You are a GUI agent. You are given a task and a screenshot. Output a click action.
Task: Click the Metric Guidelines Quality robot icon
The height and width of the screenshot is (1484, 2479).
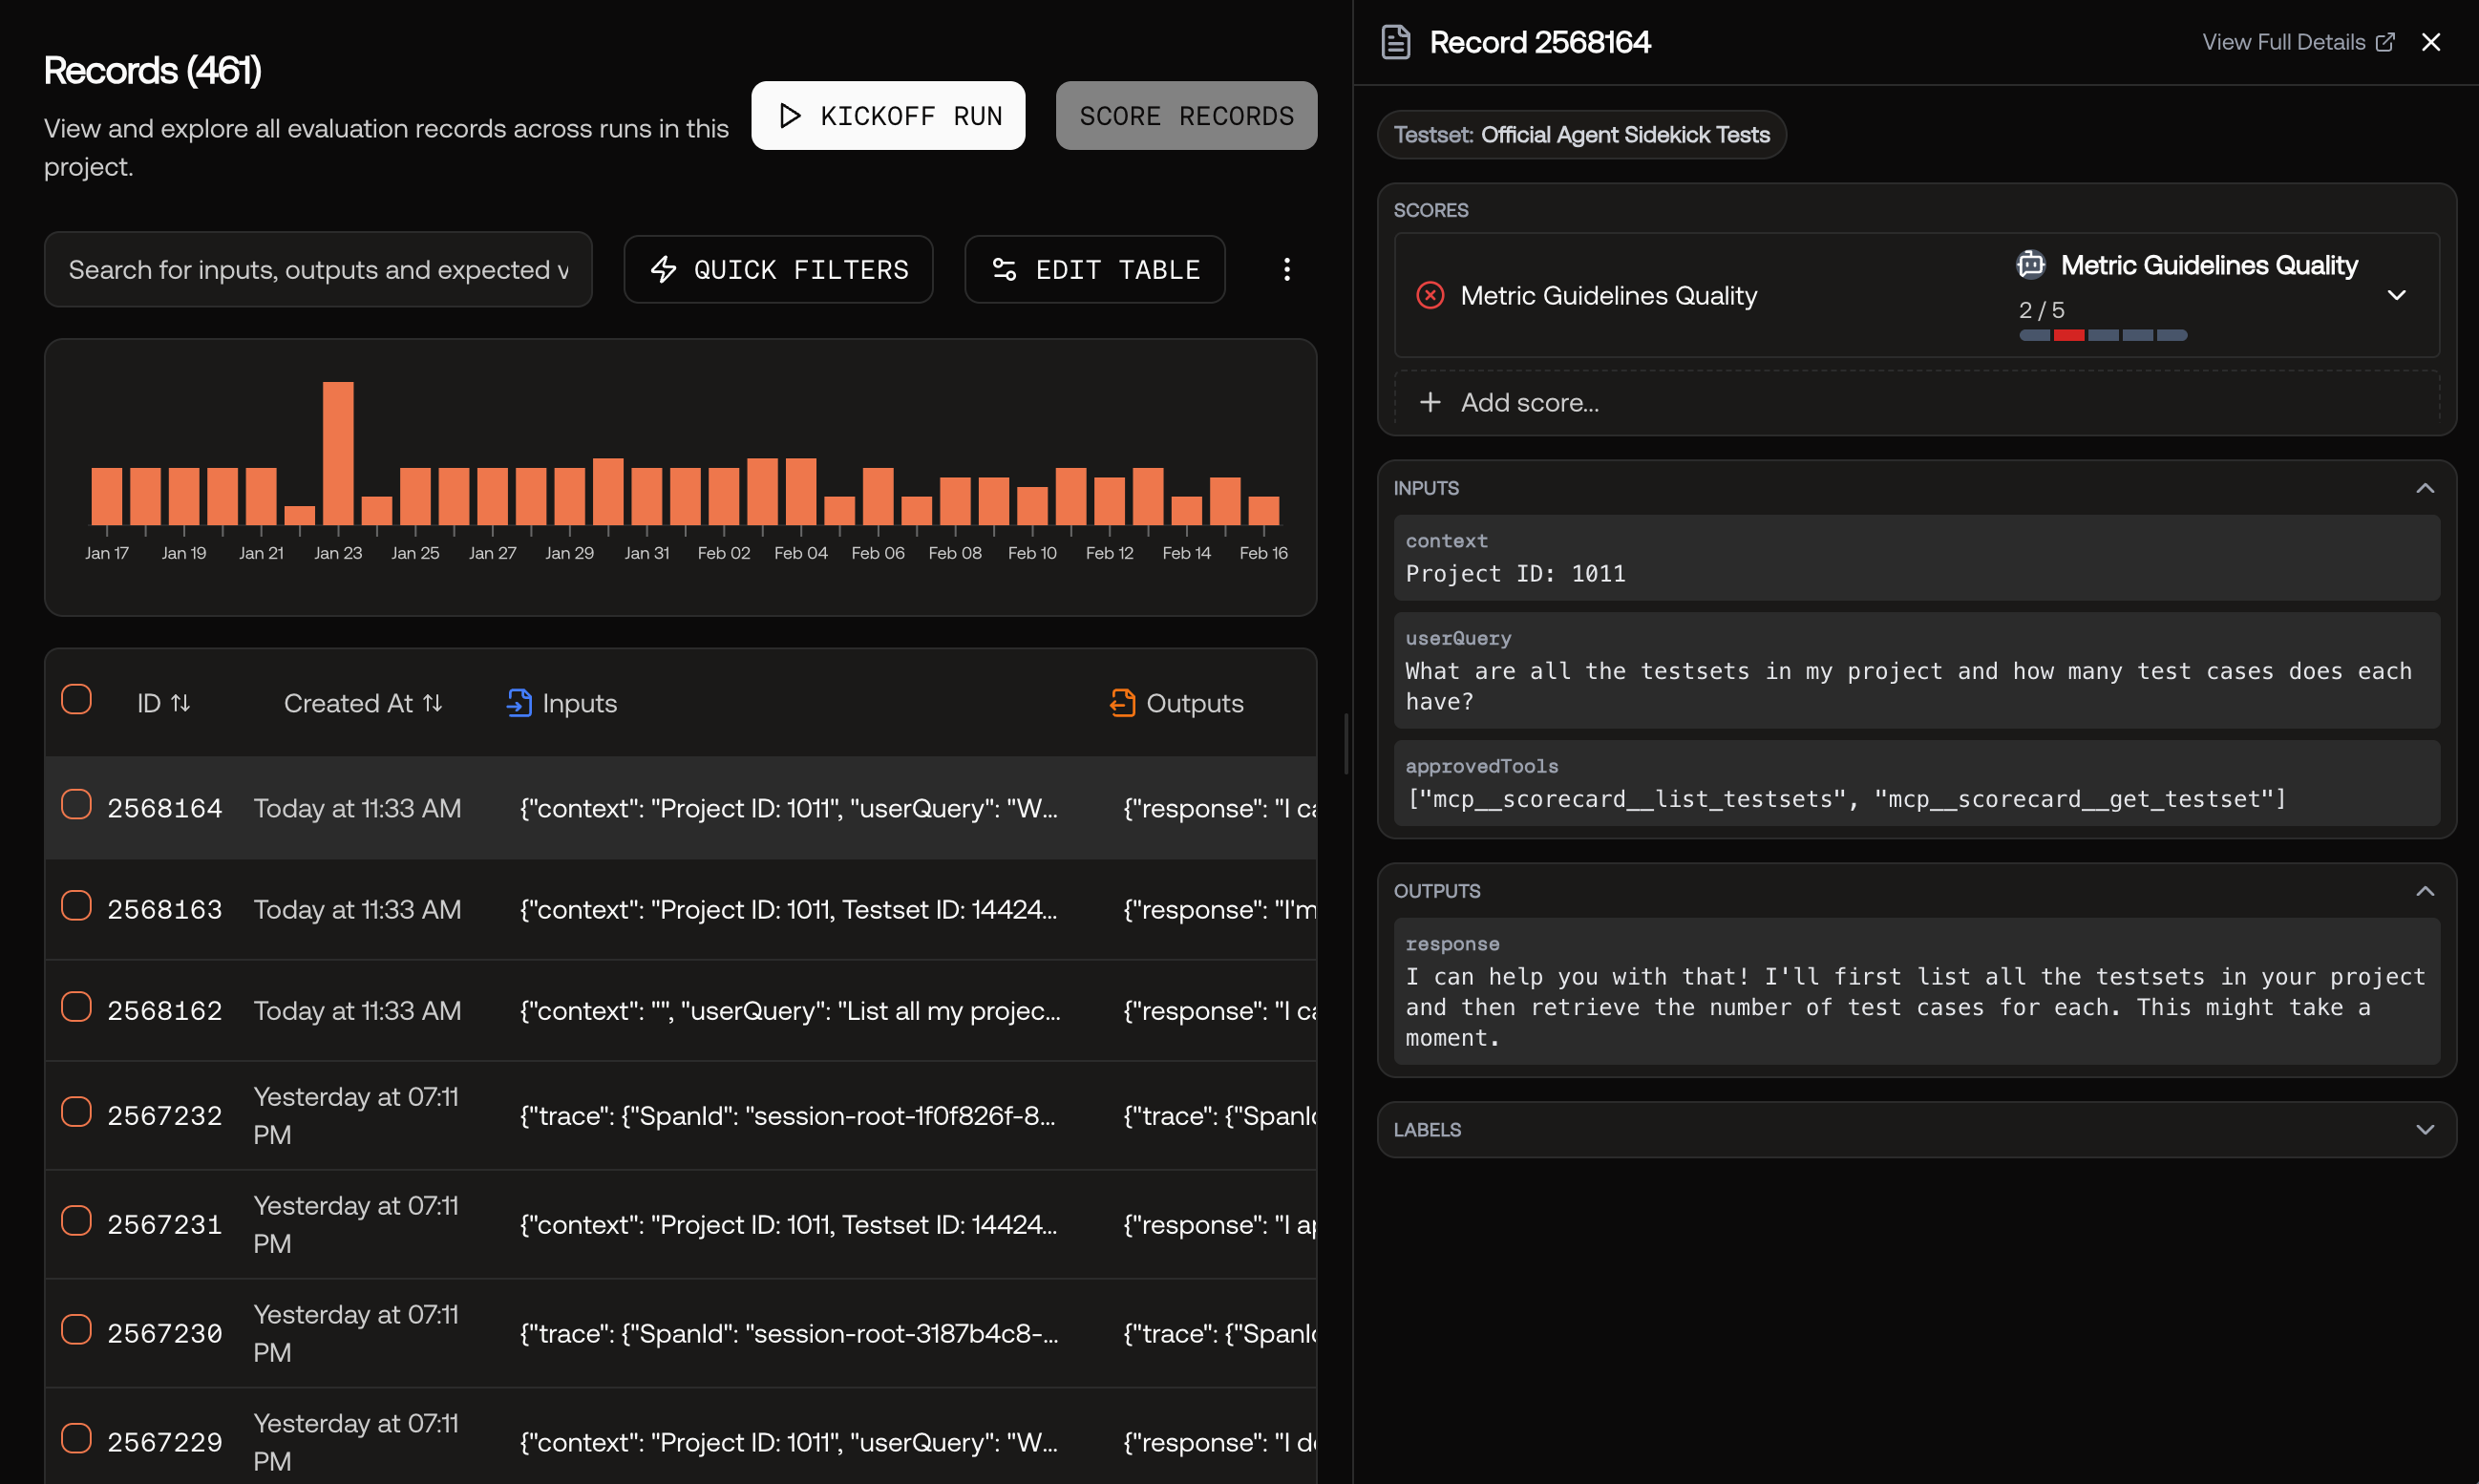(2031, 264)
